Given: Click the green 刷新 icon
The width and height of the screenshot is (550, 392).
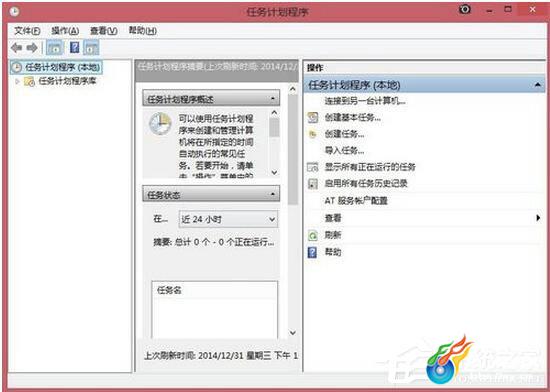Looking at the screenshot, I should [313, 235].
